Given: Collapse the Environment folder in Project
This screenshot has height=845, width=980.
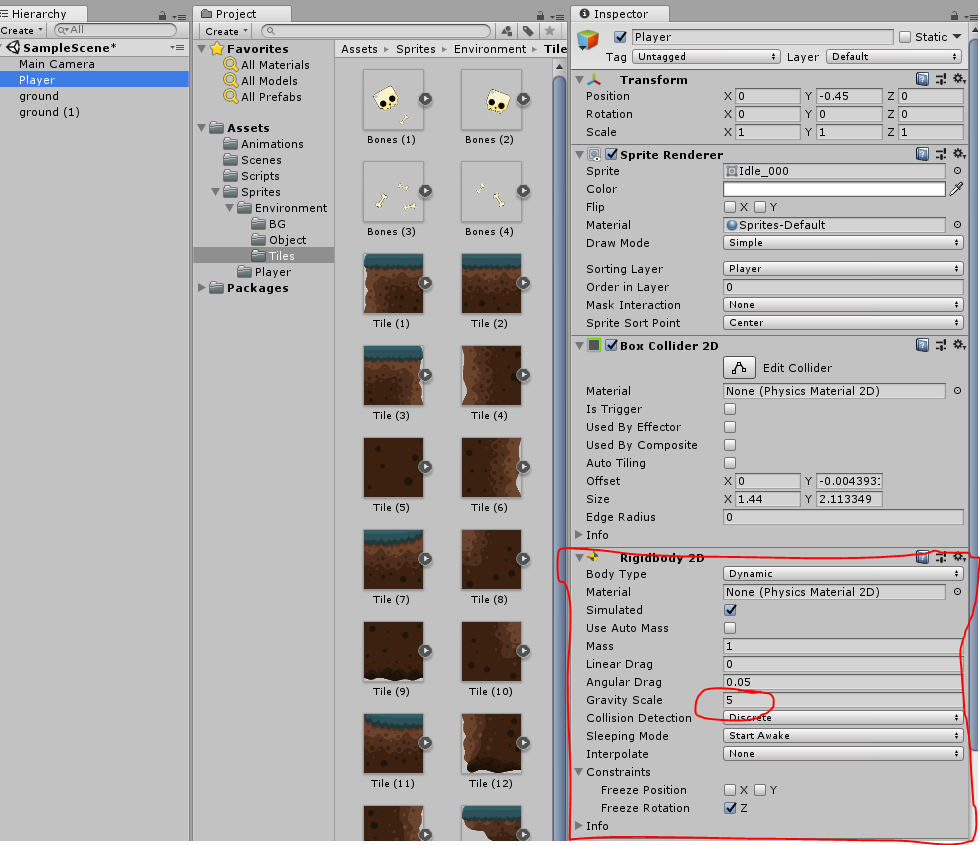Looking at the screenshot, I should tap(230, 207).
